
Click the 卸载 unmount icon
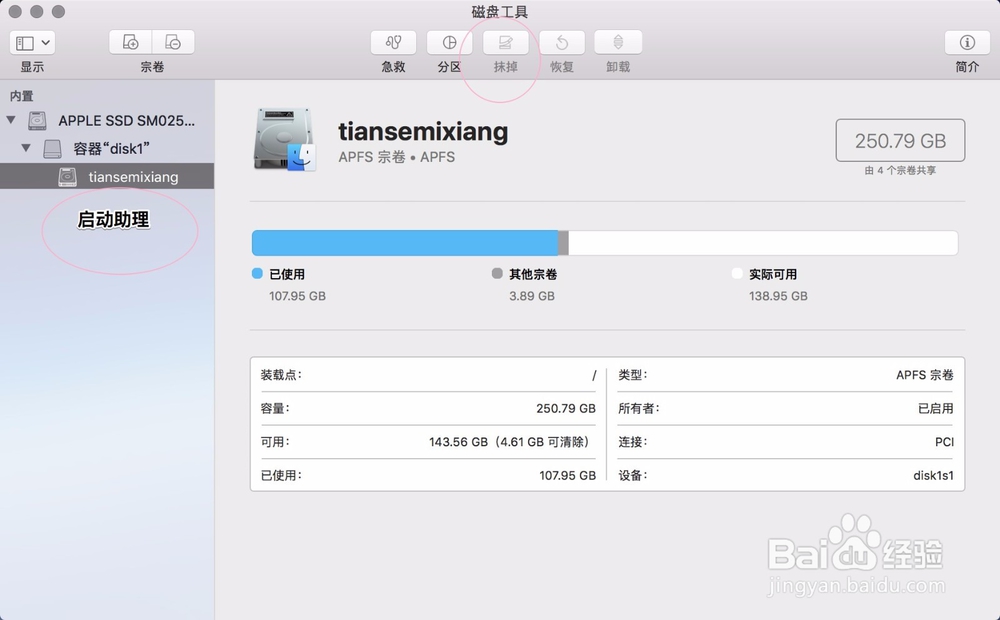[x=617, y=43]
